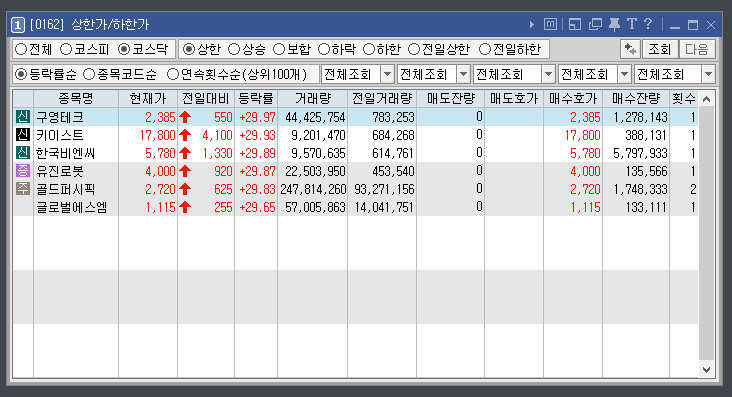Open the fifth 전체조회 dropdown

(x=709, y=74)
